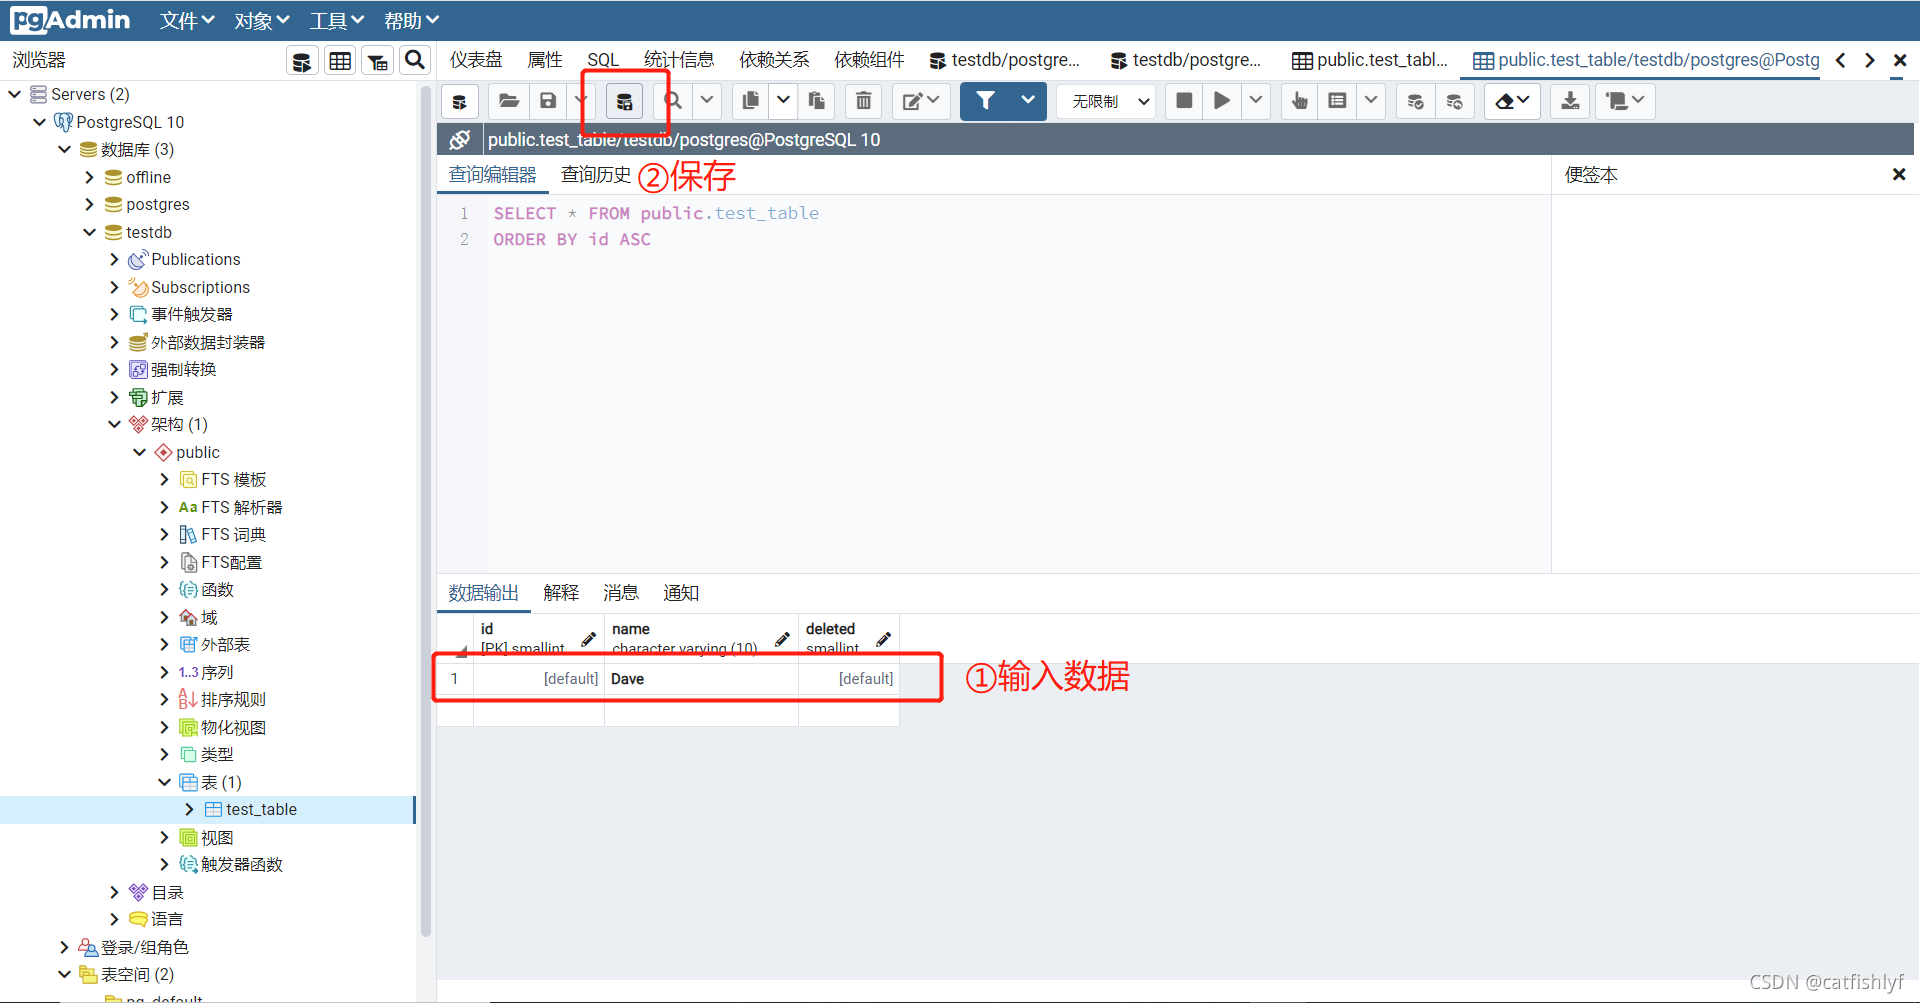Click the Edit pencil toolbar icon
This screenshot has width=1920, height=1003.
click(921, 101)
